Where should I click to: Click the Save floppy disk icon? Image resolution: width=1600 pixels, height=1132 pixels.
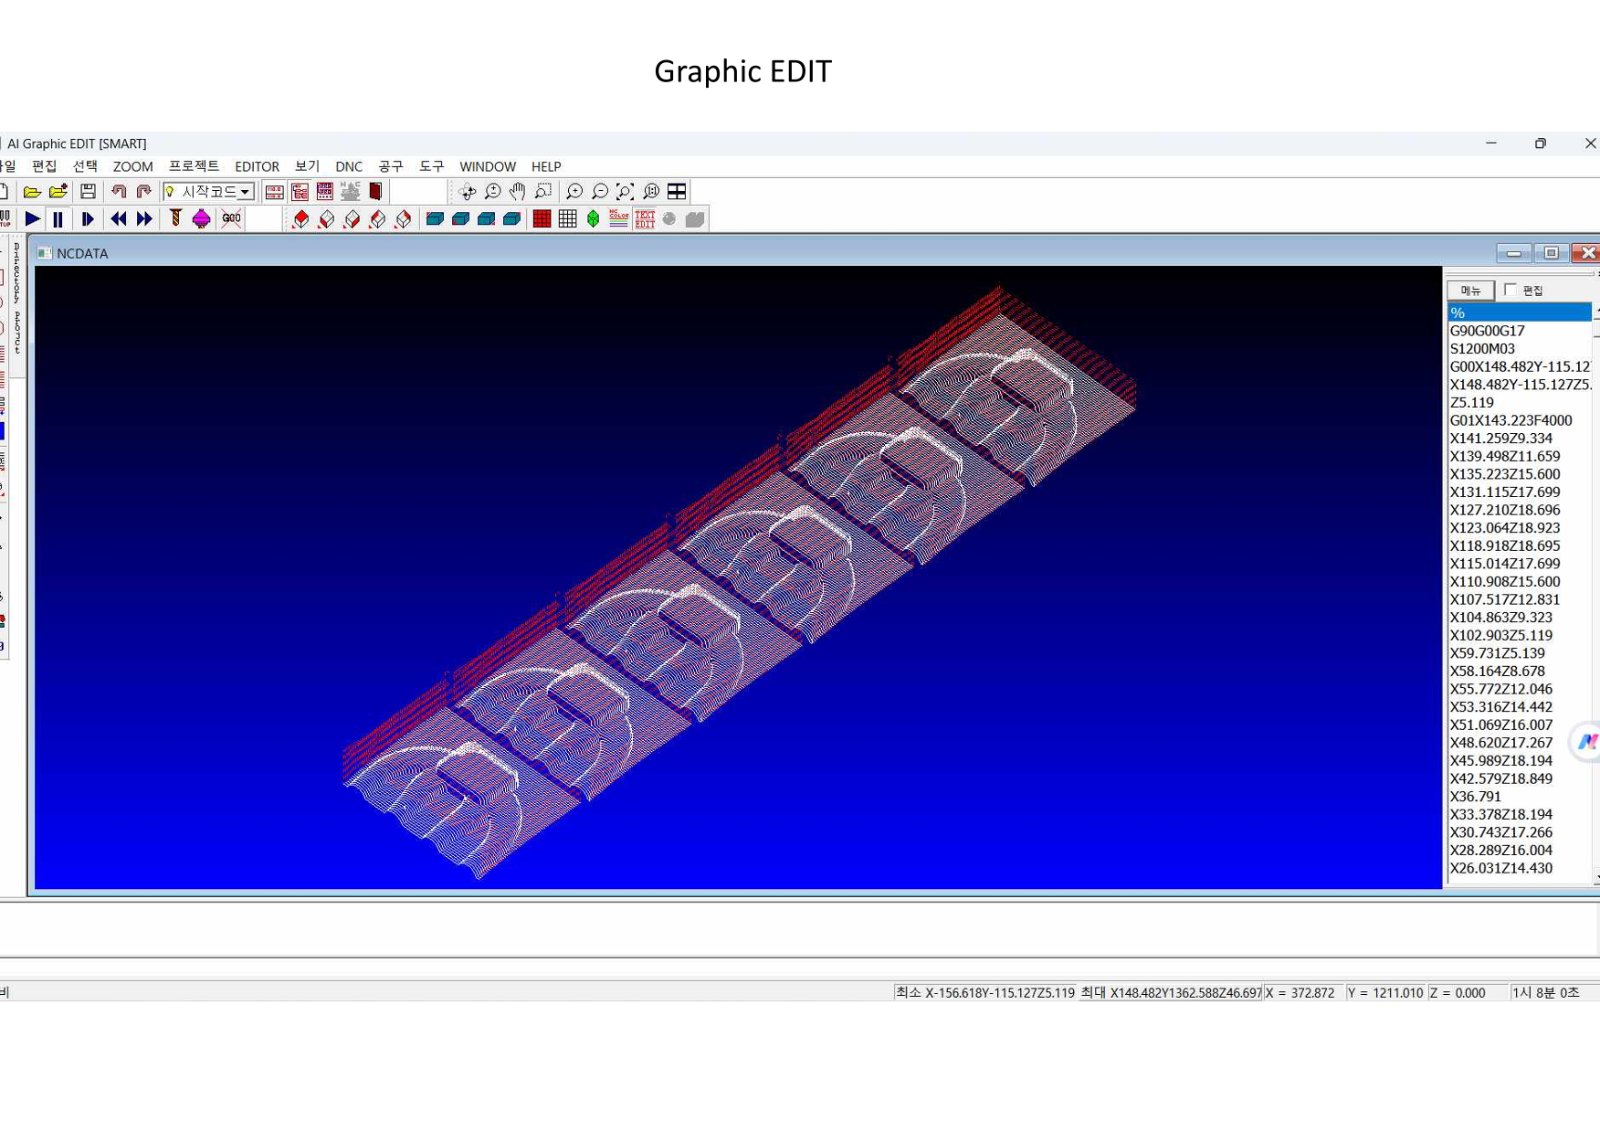88,191
